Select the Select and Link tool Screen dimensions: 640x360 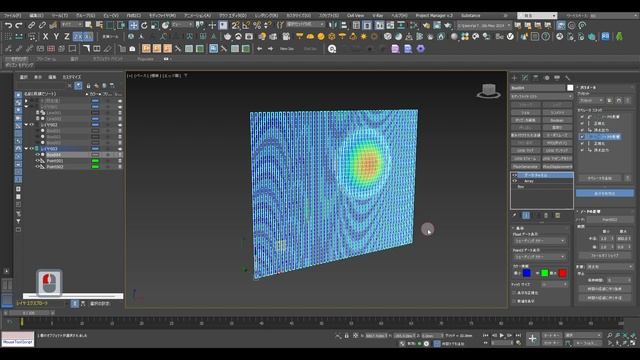pyautogui.click(x=31, y=25)
